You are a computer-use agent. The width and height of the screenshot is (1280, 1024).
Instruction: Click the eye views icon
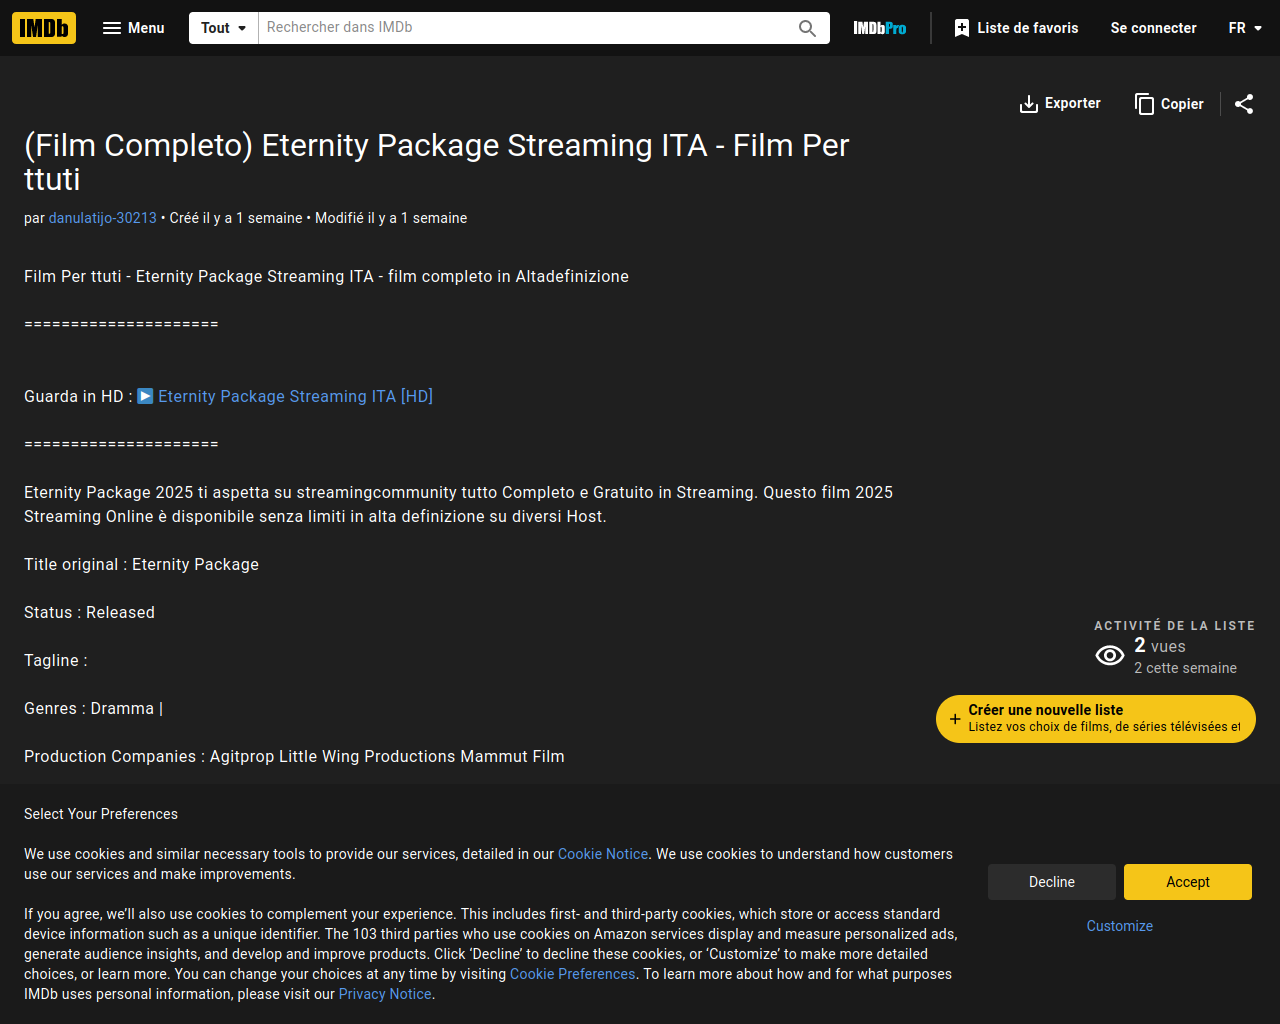point(1110,656)
